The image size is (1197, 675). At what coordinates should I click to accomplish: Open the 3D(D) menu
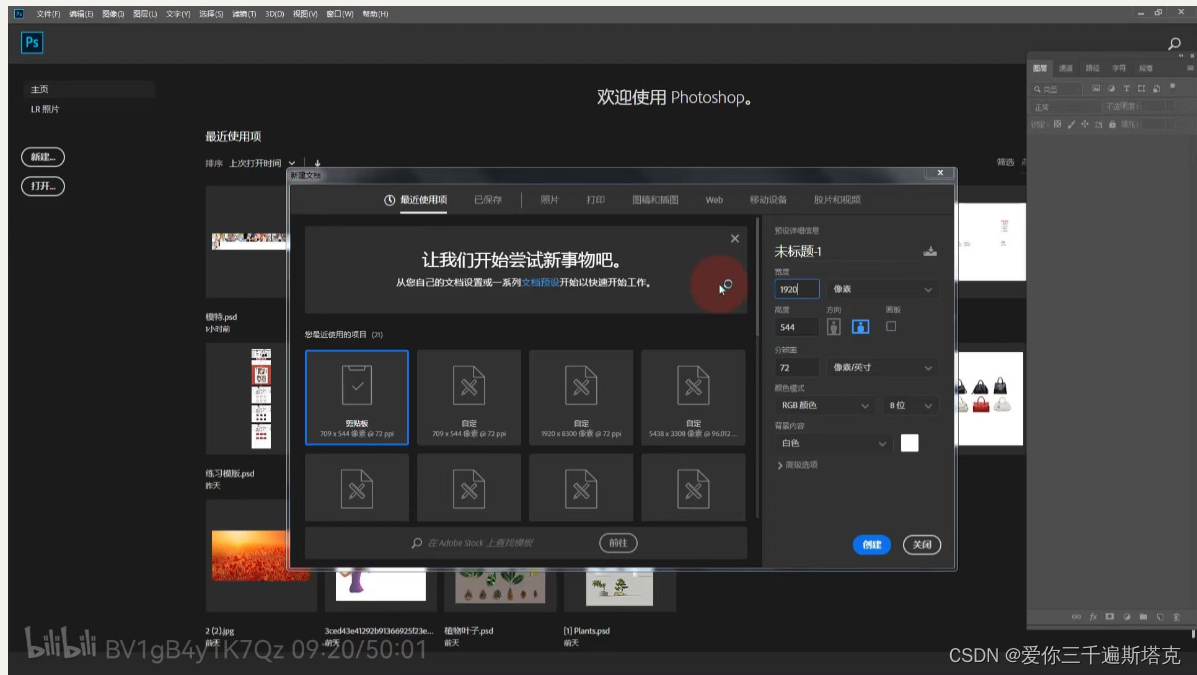click(275, 14)
